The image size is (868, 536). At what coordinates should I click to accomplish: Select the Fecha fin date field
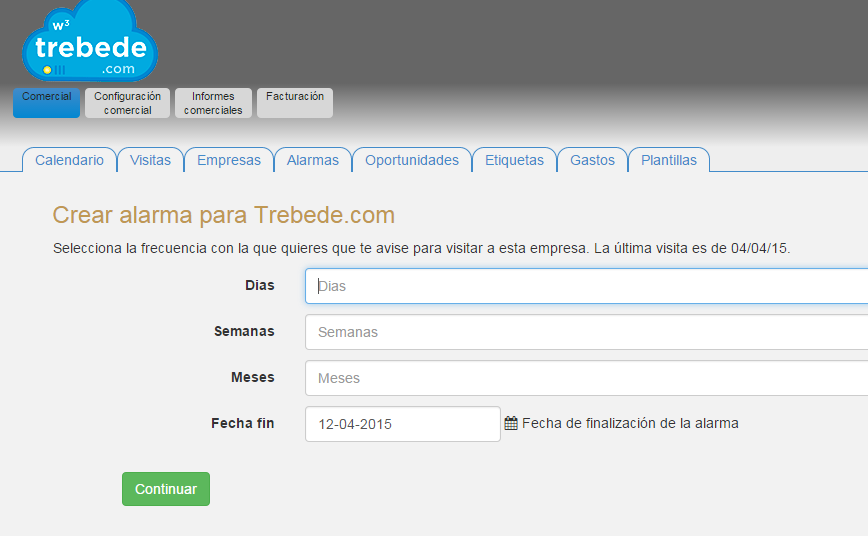[402, 424]
